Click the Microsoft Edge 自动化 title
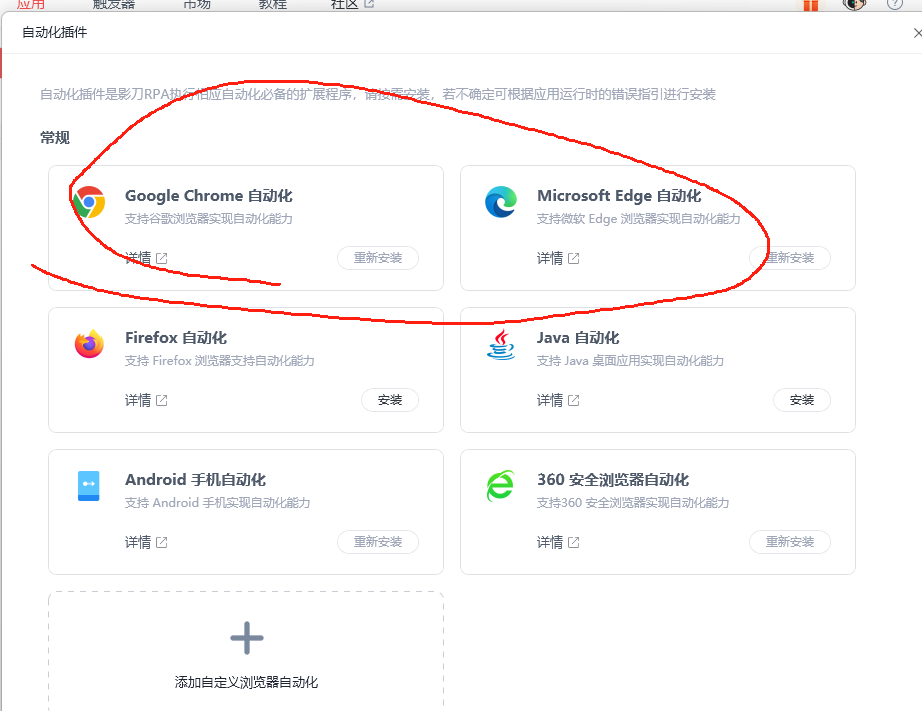The height and width of the screenshot is (711, 922). [x=619, y=196]
